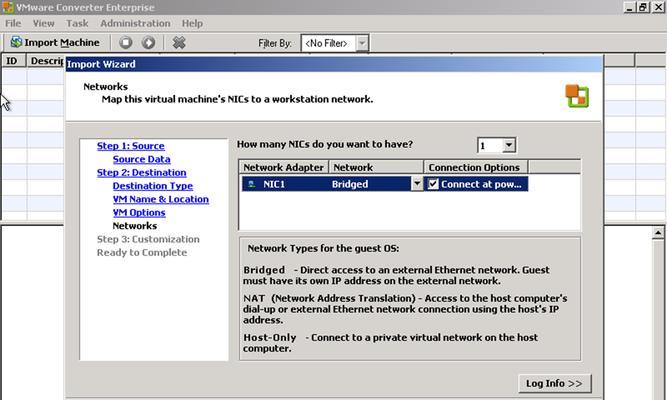Open the VM Options link
Screen dimensions: 667x400
139,212
